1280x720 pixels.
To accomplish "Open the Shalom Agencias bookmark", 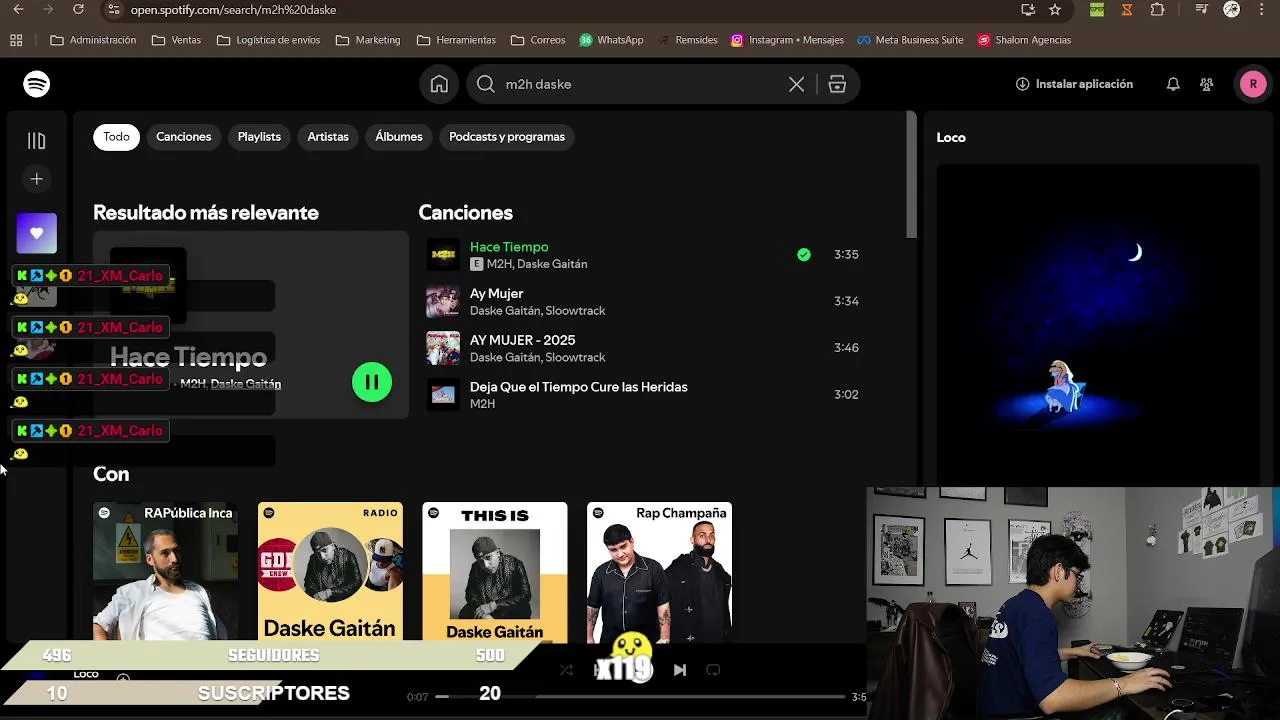I will click(1024, 40).
